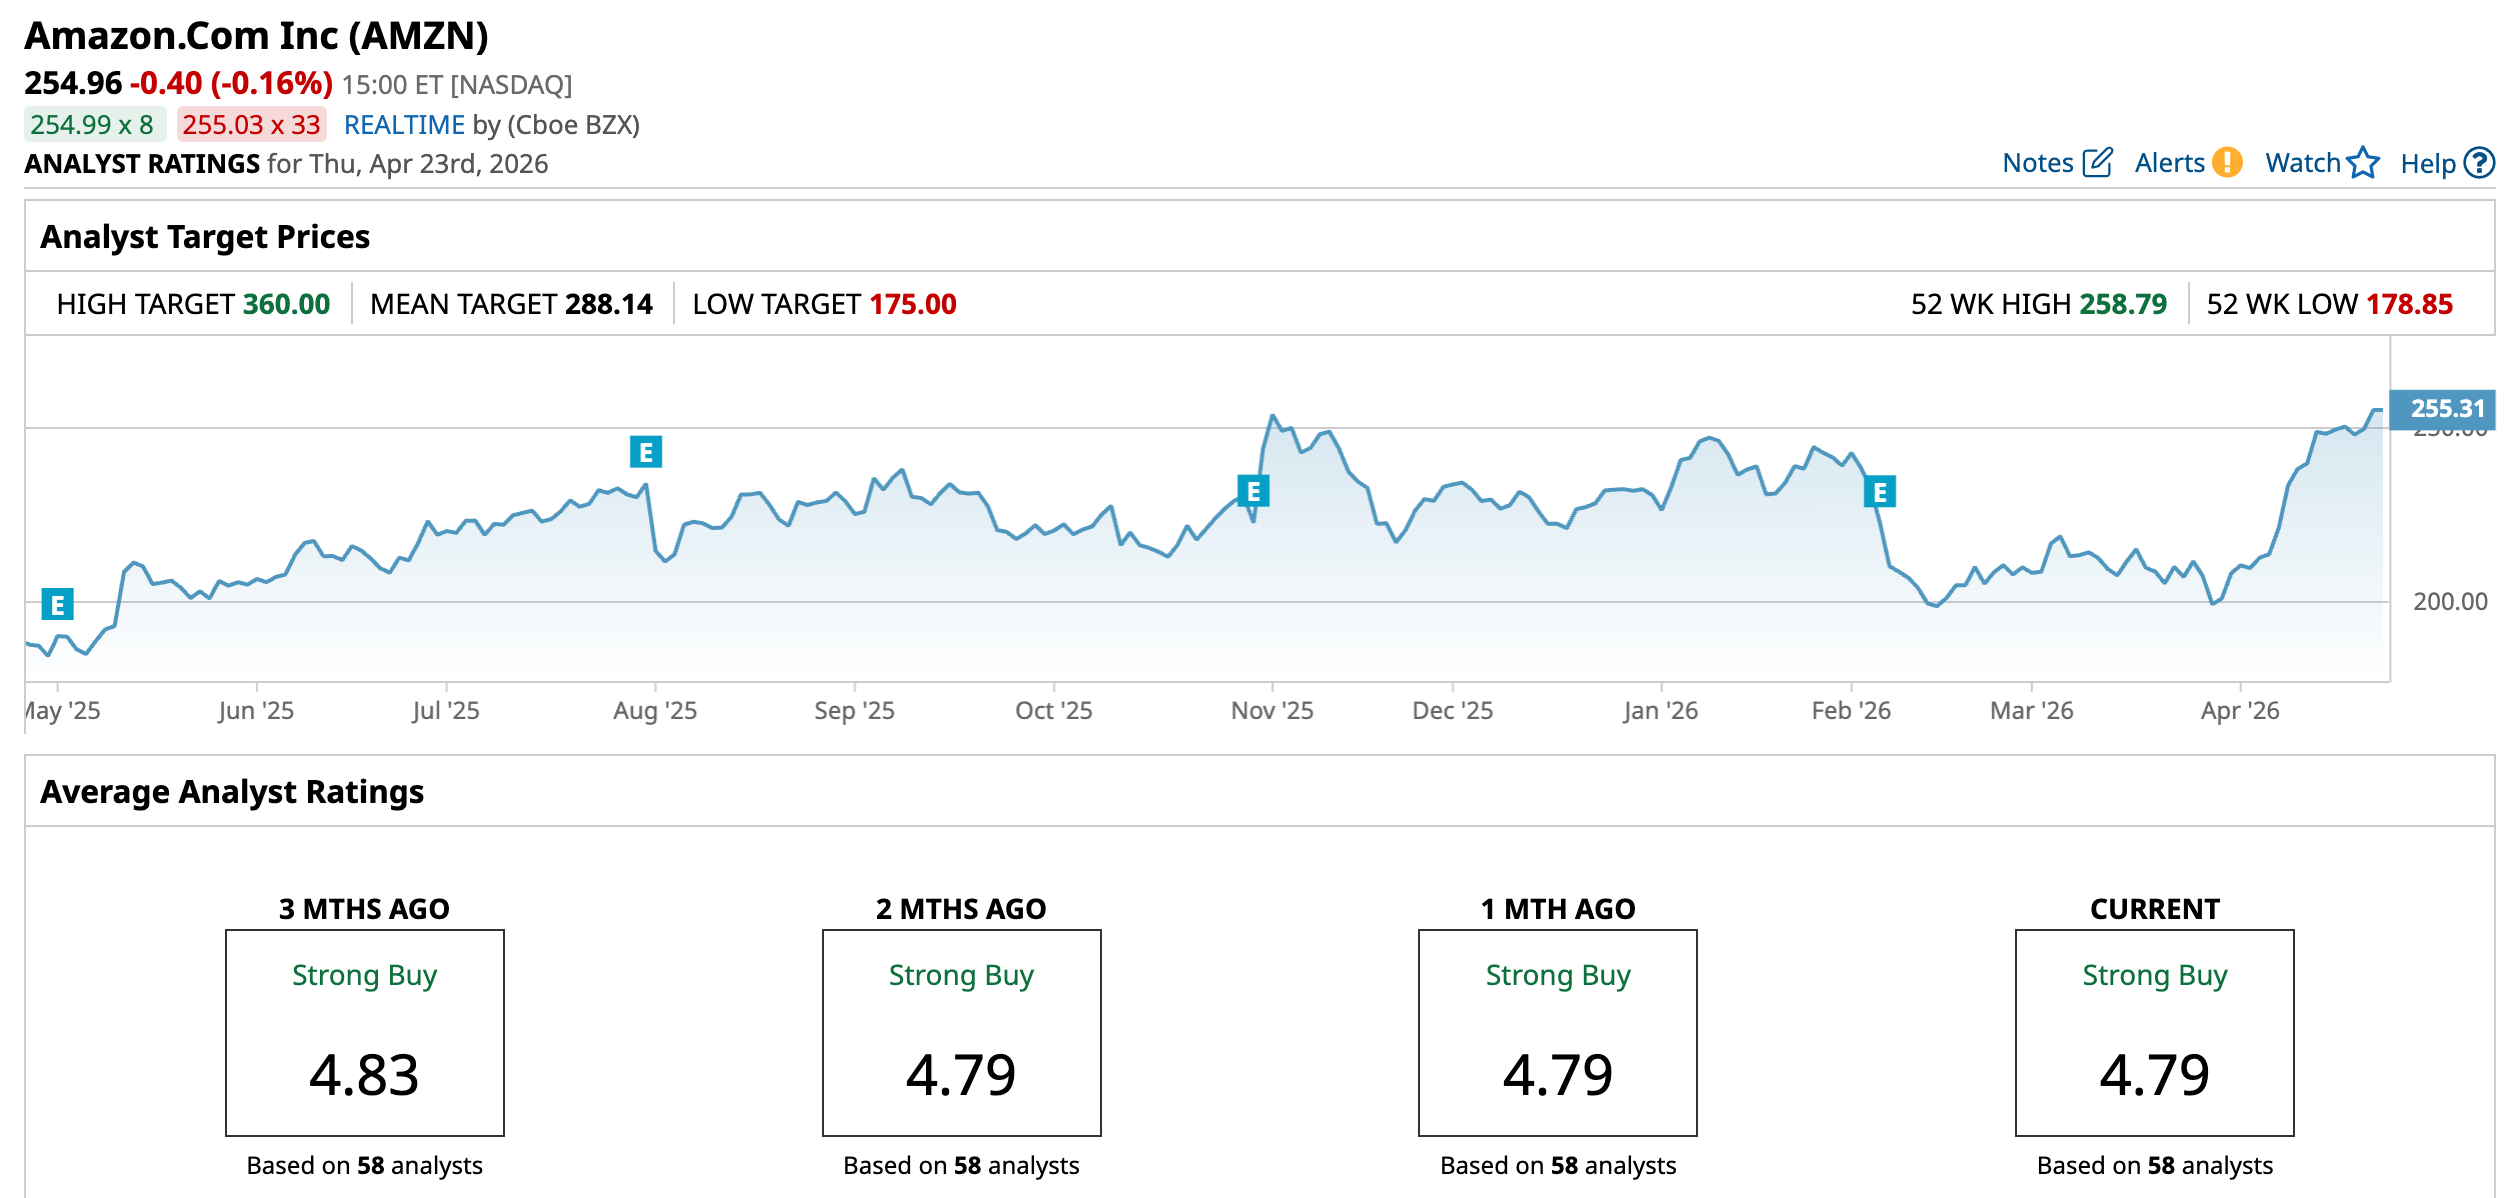Click the Watch link text

click(x=2302, y=163)
